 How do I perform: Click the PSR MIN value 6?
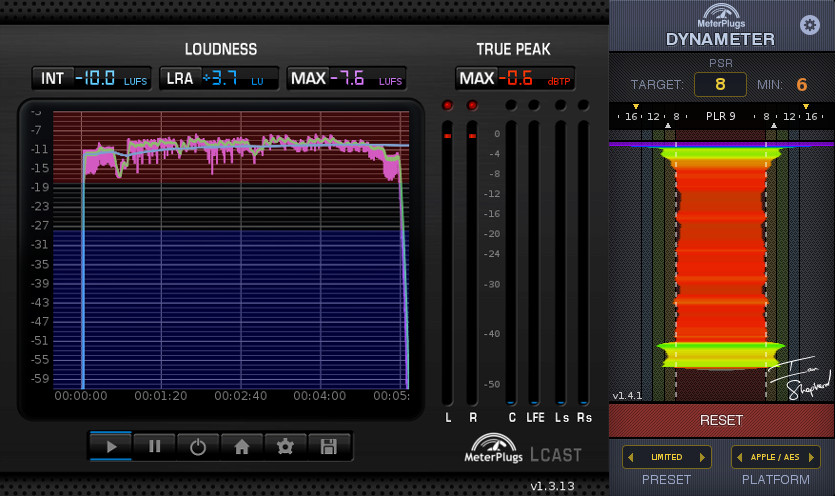pos(801,84)
